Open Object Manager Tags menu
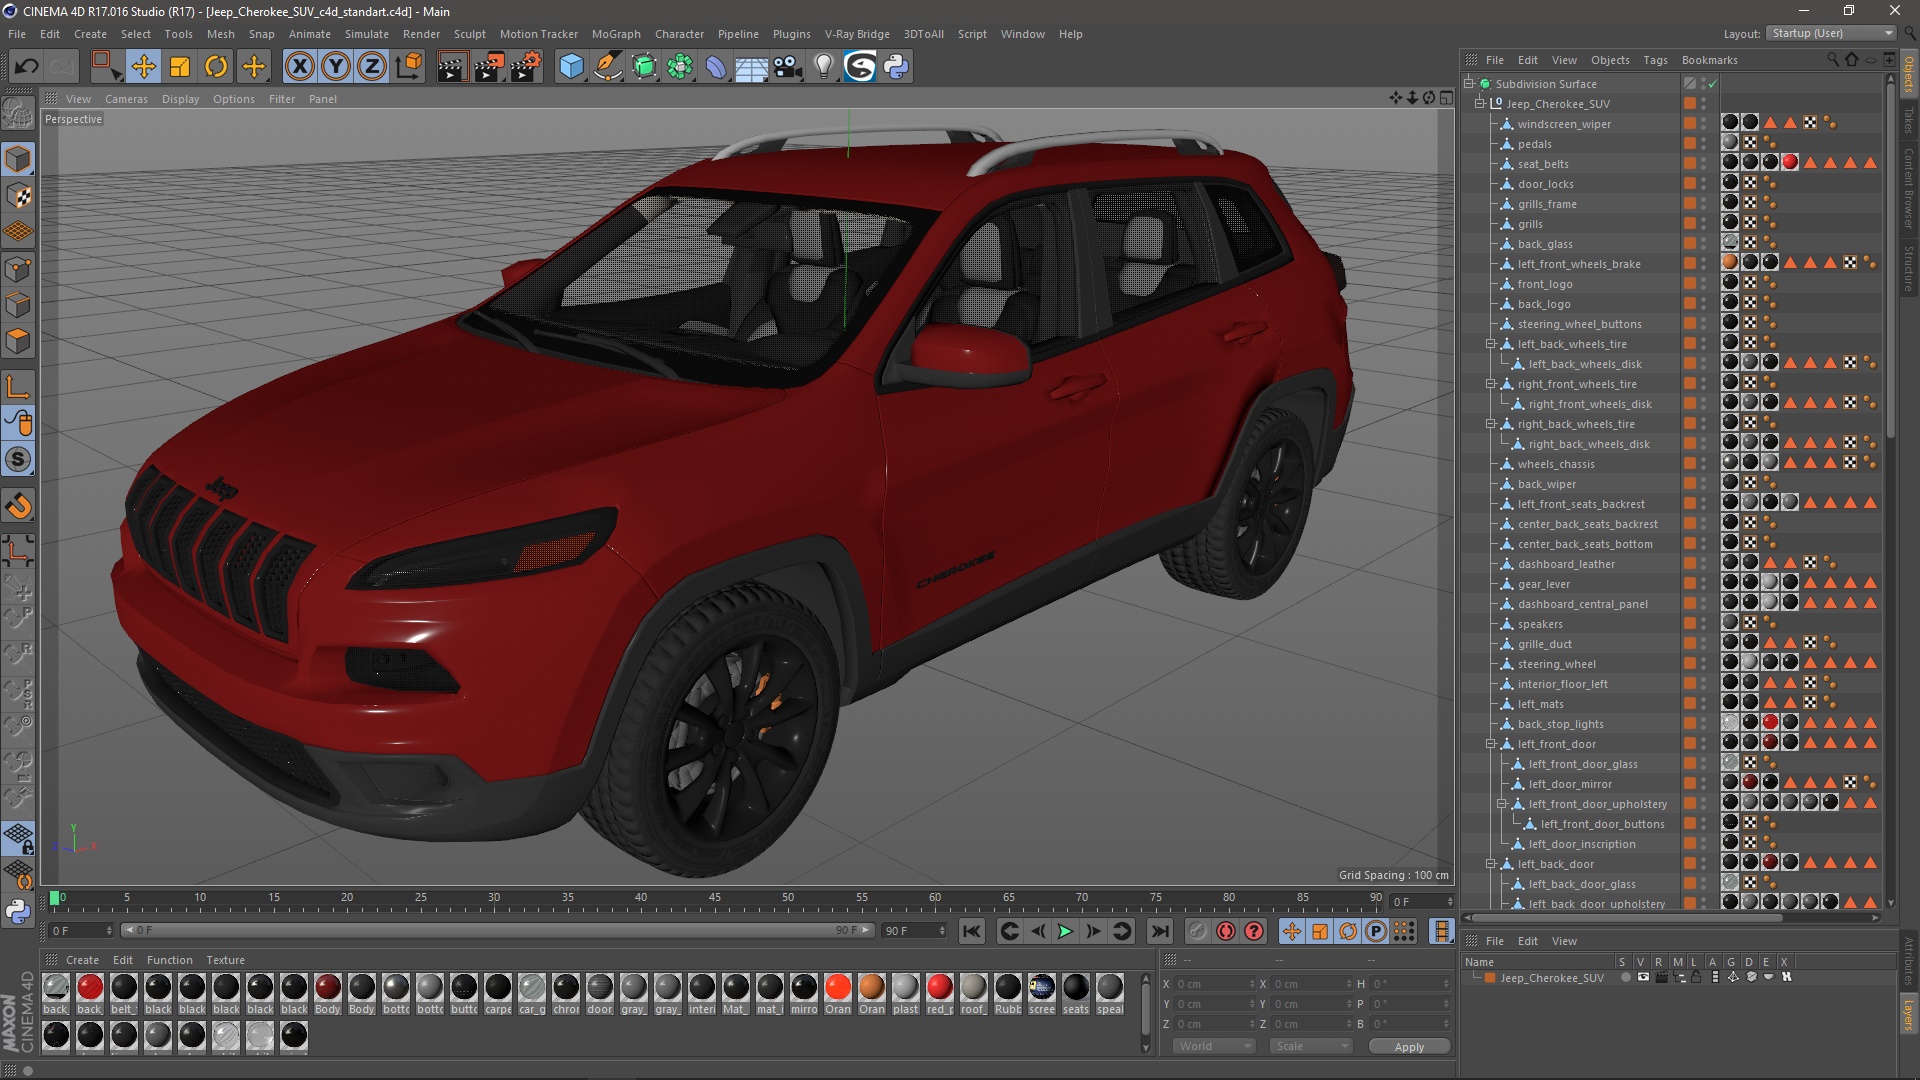 (1655, 60)
